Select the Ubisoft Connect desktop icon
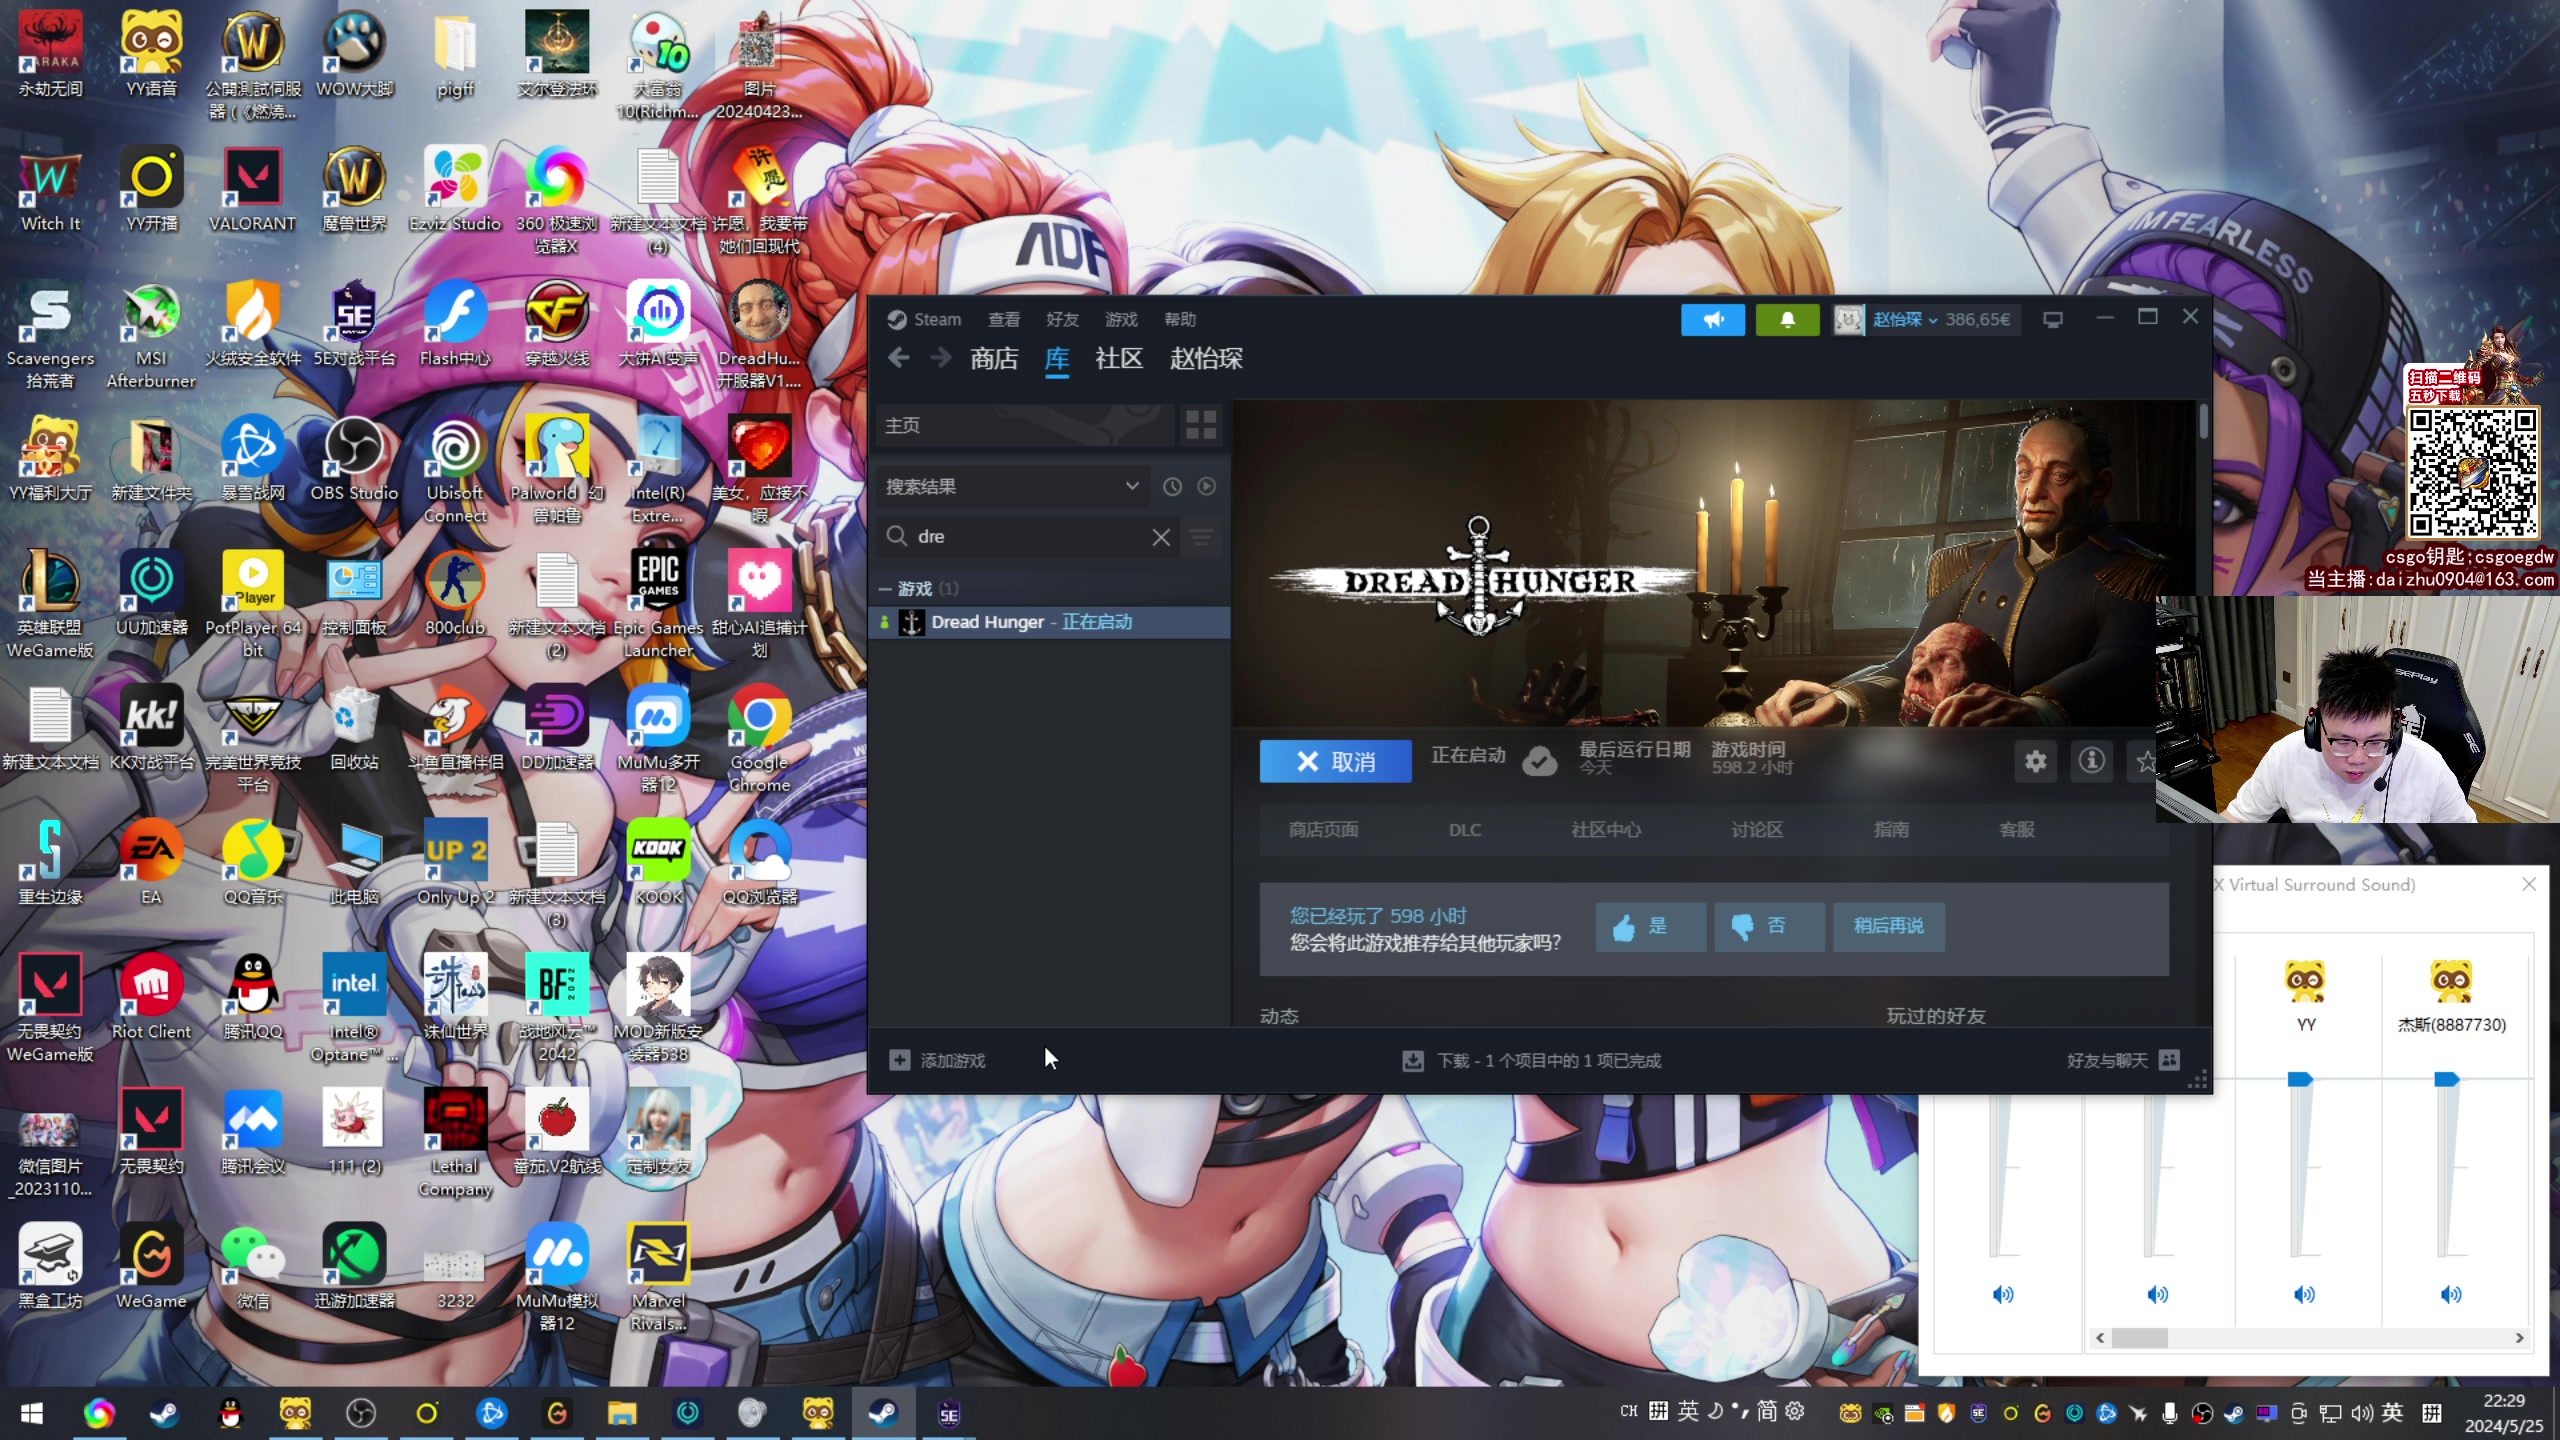Screen dimensions: 2560x1440 (455, 469)
